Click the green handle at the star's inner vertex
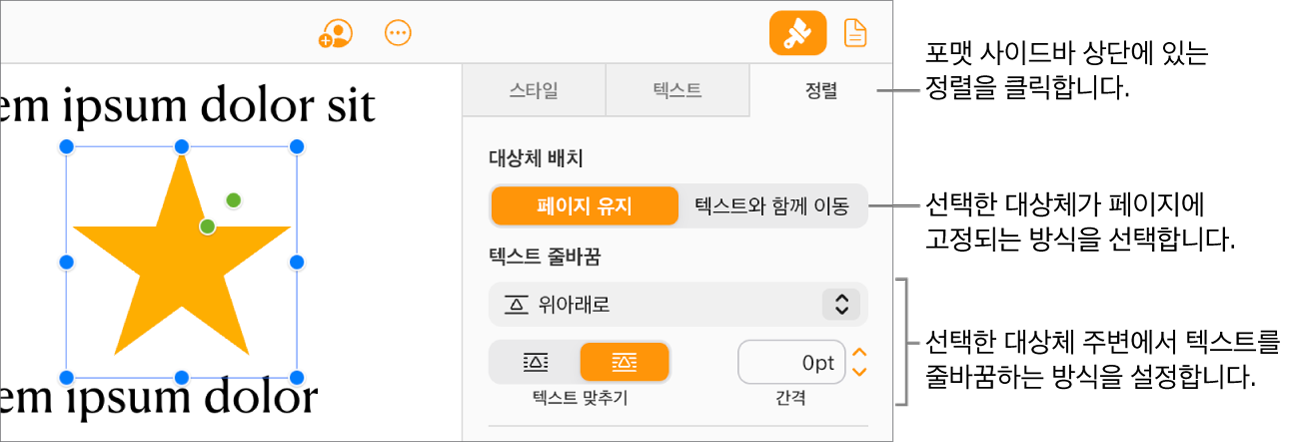The height and width of the screenshot is (442, 1295). [207, 227]
